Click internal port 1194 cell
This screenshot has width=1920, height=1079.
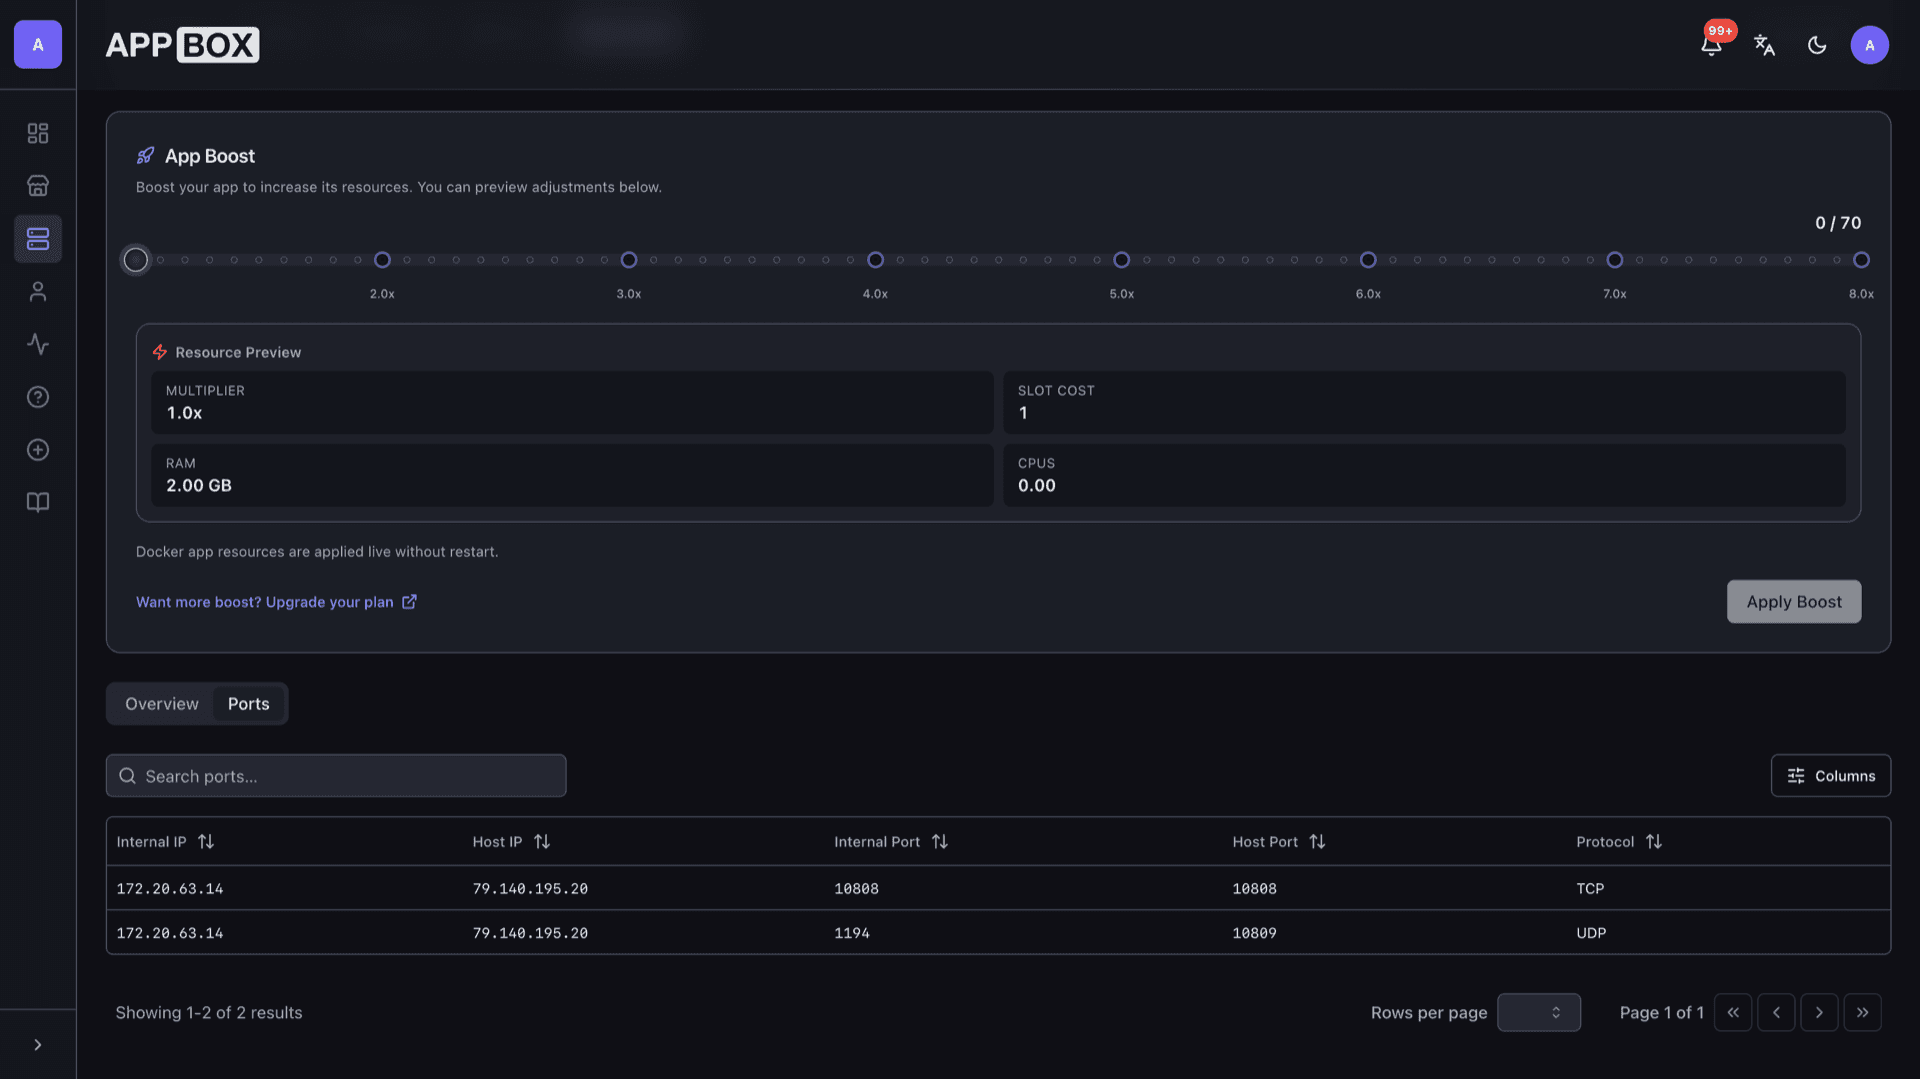(852, 933)
